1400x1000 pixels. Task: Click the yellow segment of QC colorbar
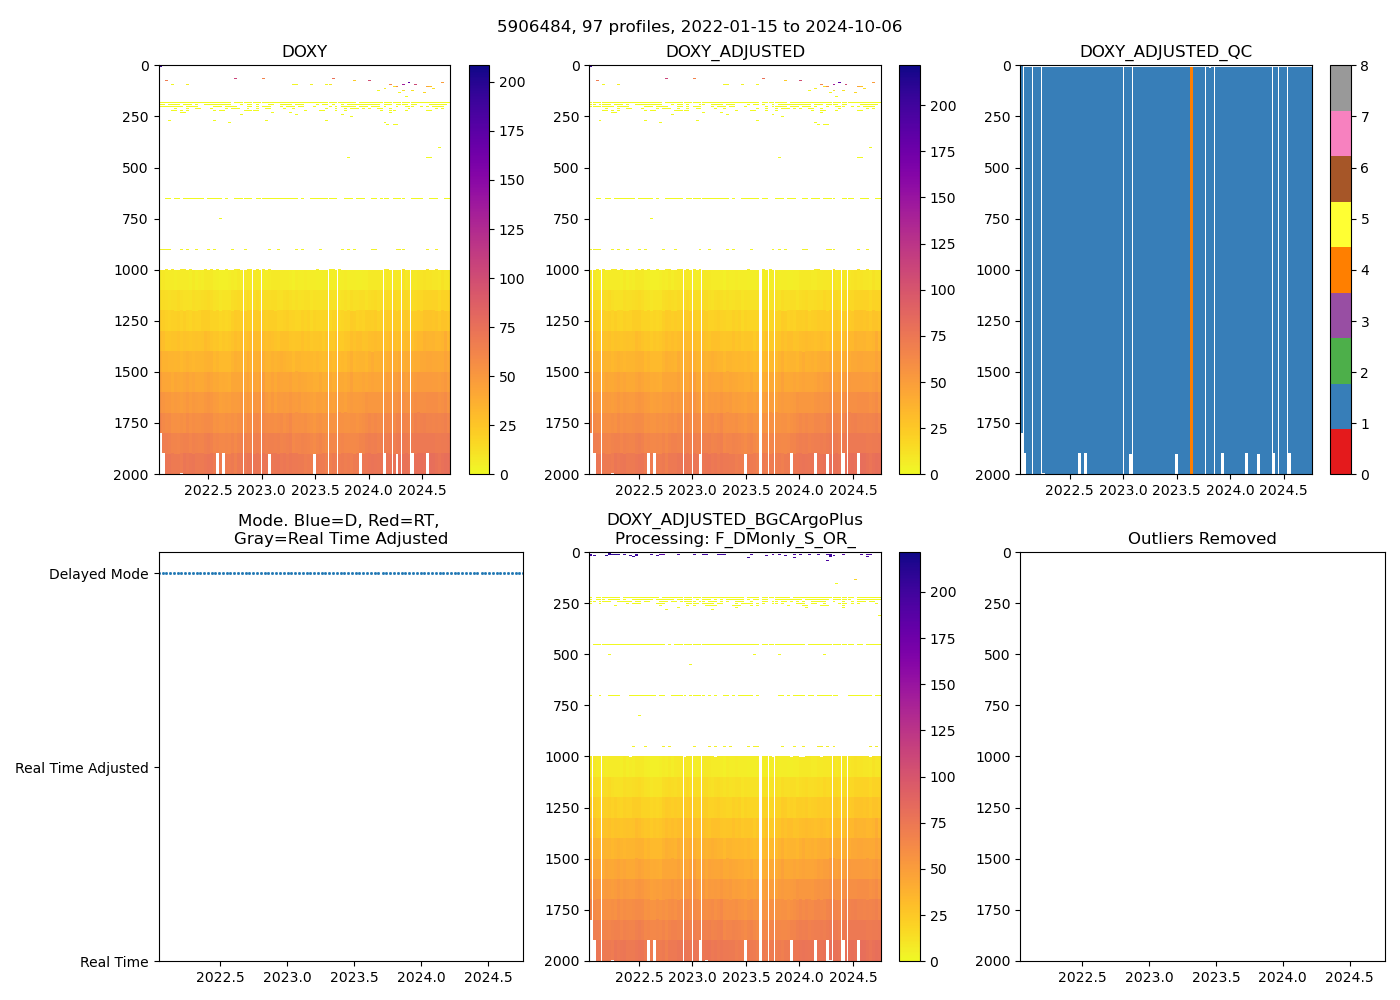(x=1340, y=224)
